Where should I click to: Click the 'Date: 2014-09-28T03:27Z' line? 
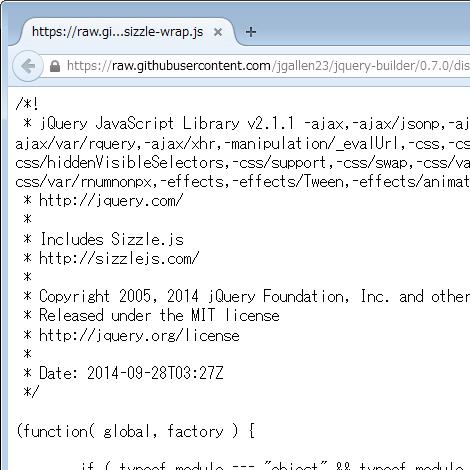pos(123,373)
